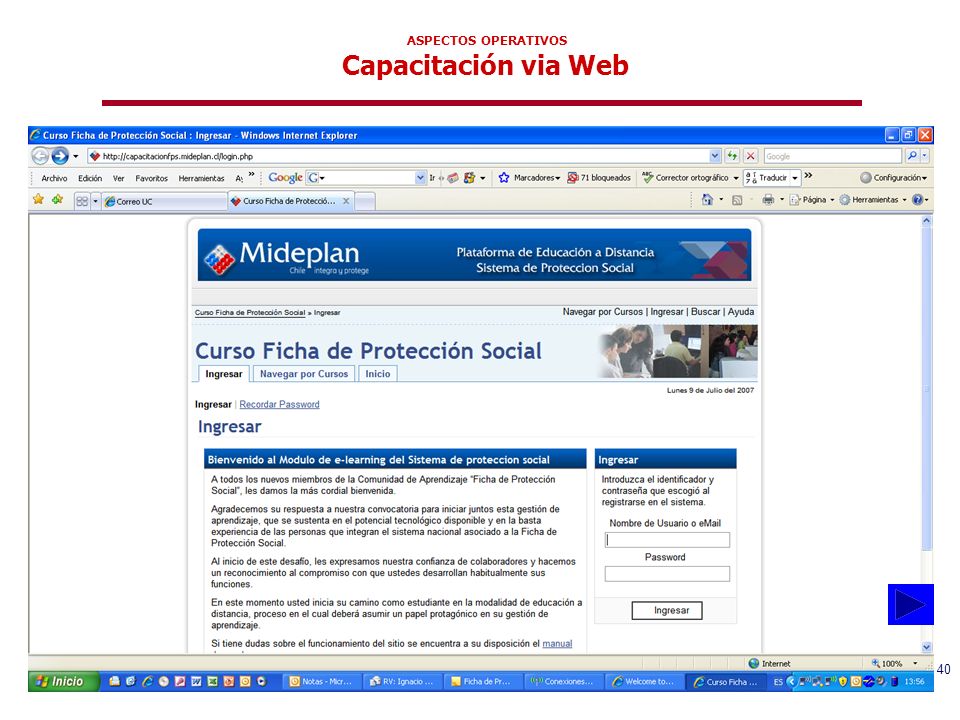Viewport: 960px width, 720px height.
Task: Click the Print icon
Action: (768, 200)
